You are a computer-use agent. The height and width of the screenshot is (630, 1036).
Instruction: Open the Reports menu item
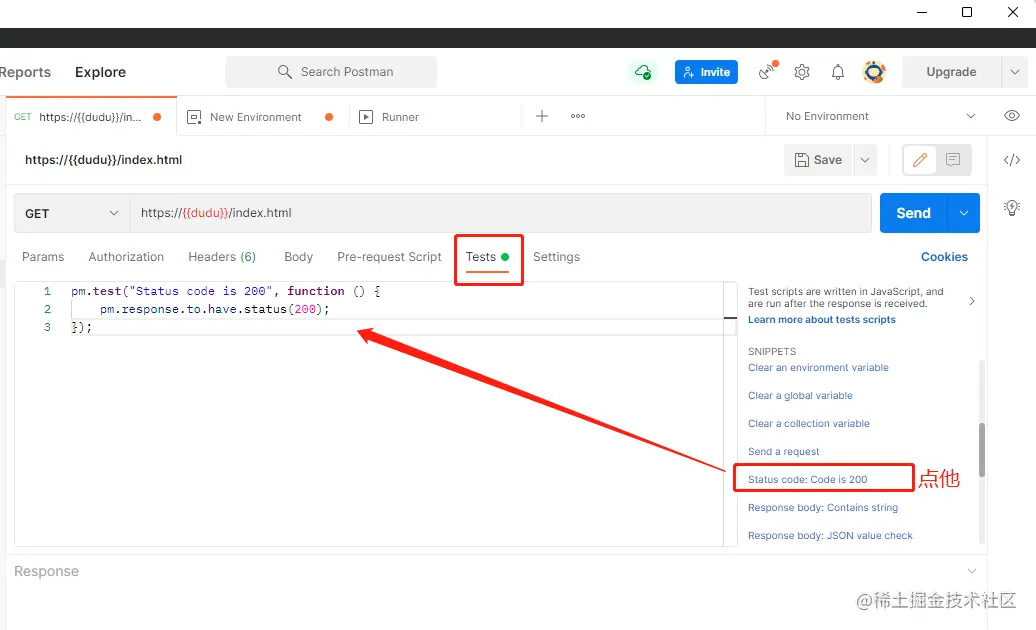(x=25, y=72)
